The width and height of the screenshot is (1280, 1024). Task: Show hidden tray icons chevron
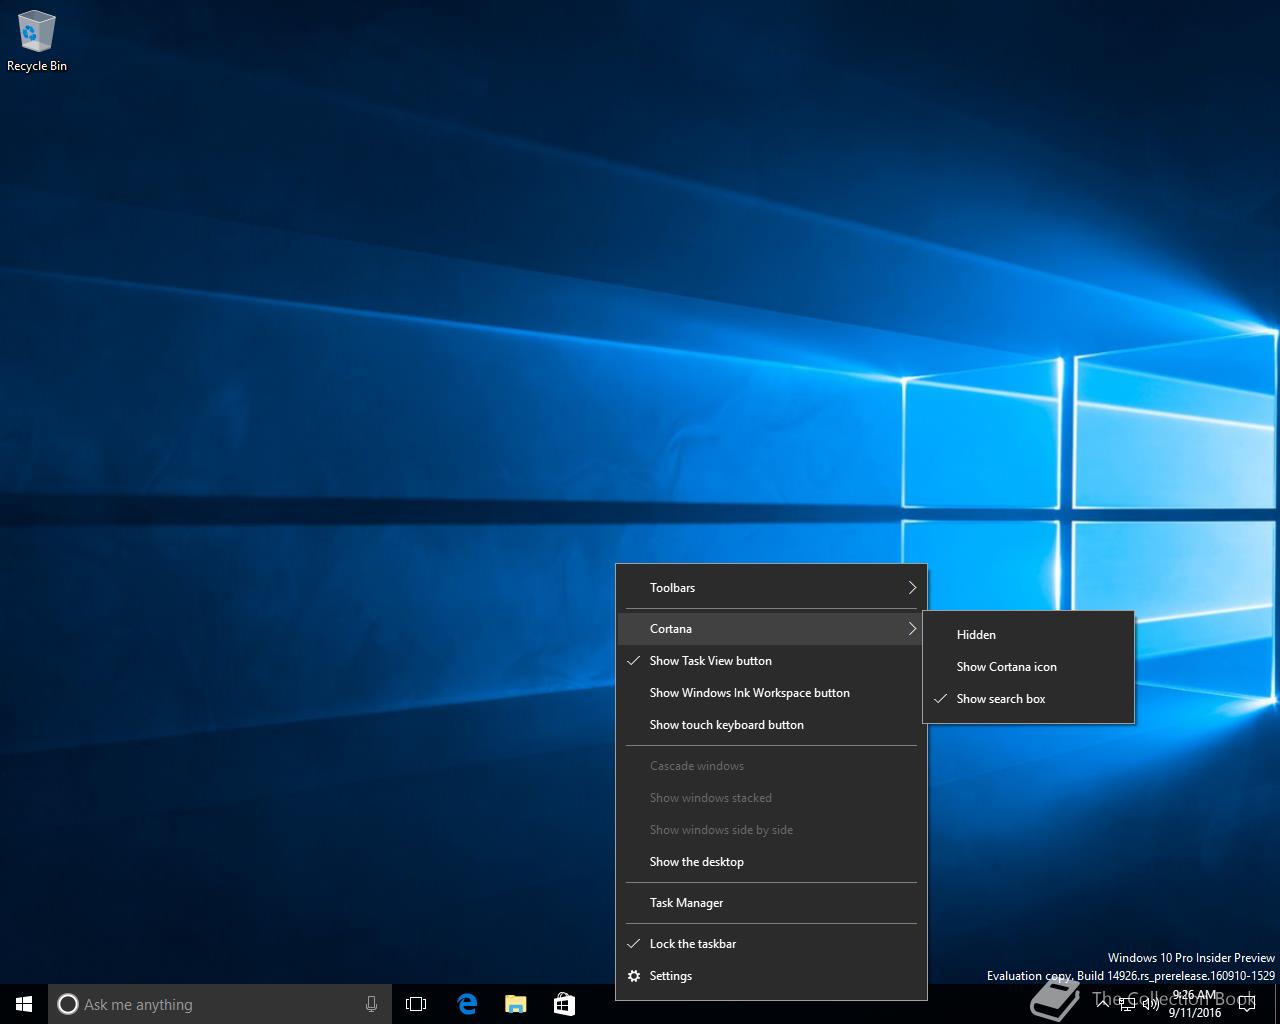(1103, 1003)
